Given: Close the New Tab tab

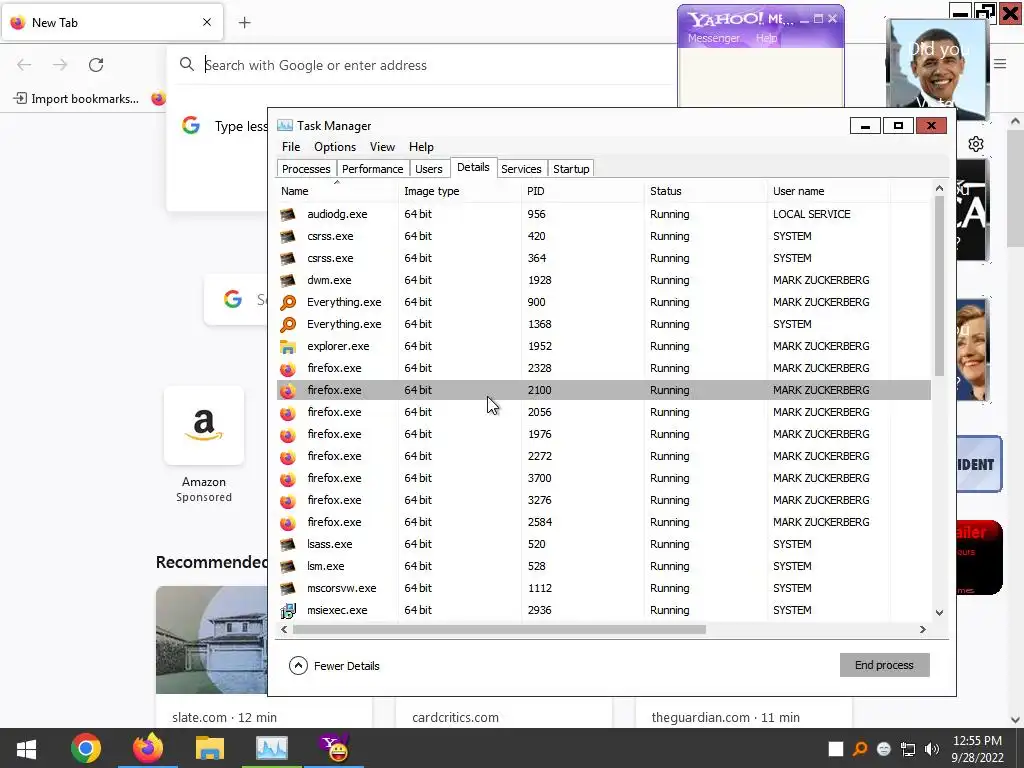Looking at the screenshot, I should point(207,22).
